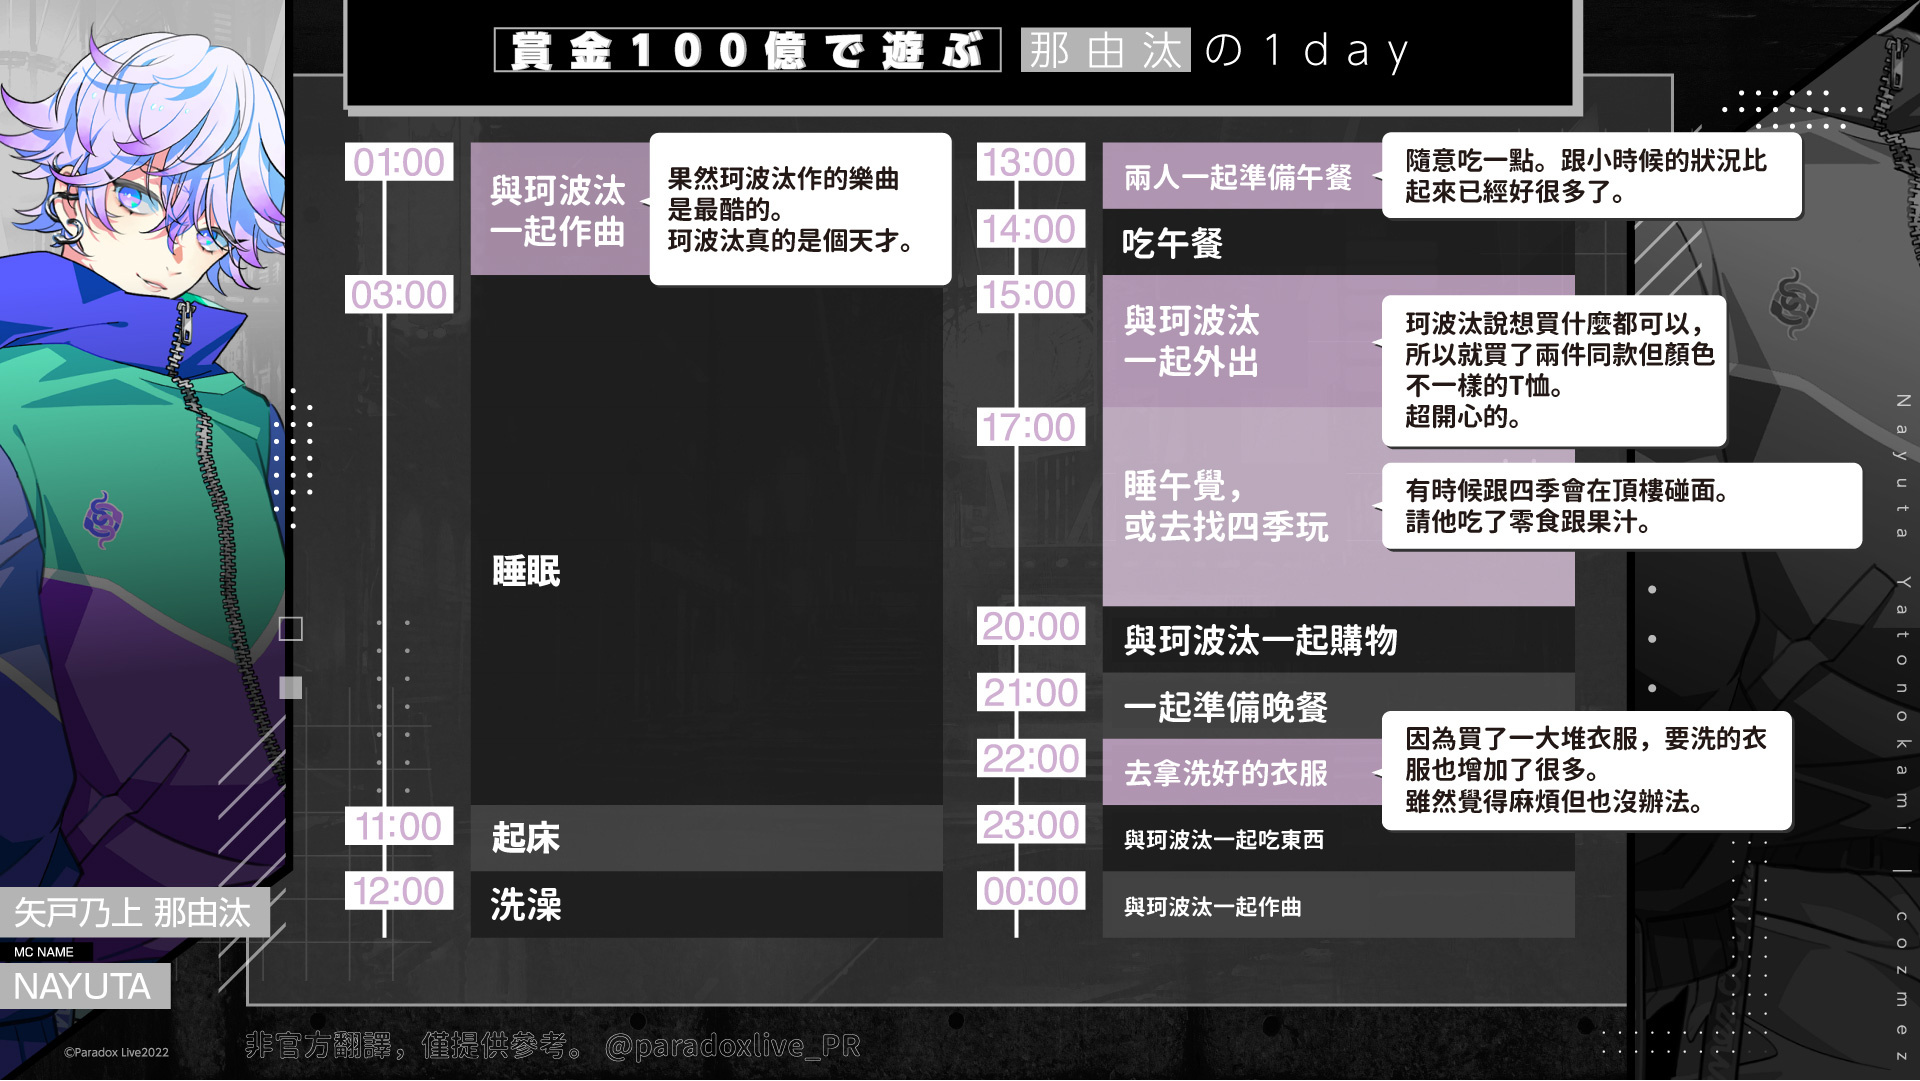Click the hollow square marker left of timeline
The image size is (1920, 1081).
pos(290,628)
